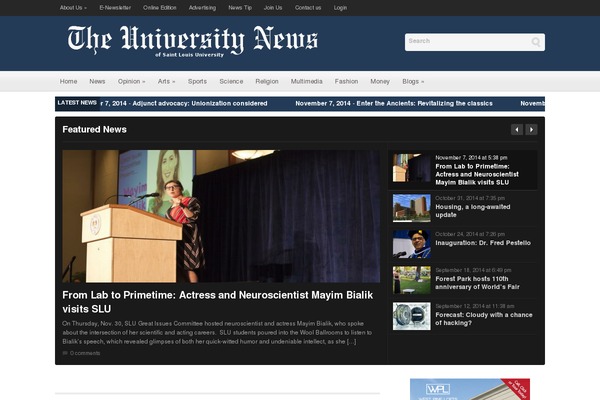
Task: Open the News Tip page
Action: click(x=240, y=8)
